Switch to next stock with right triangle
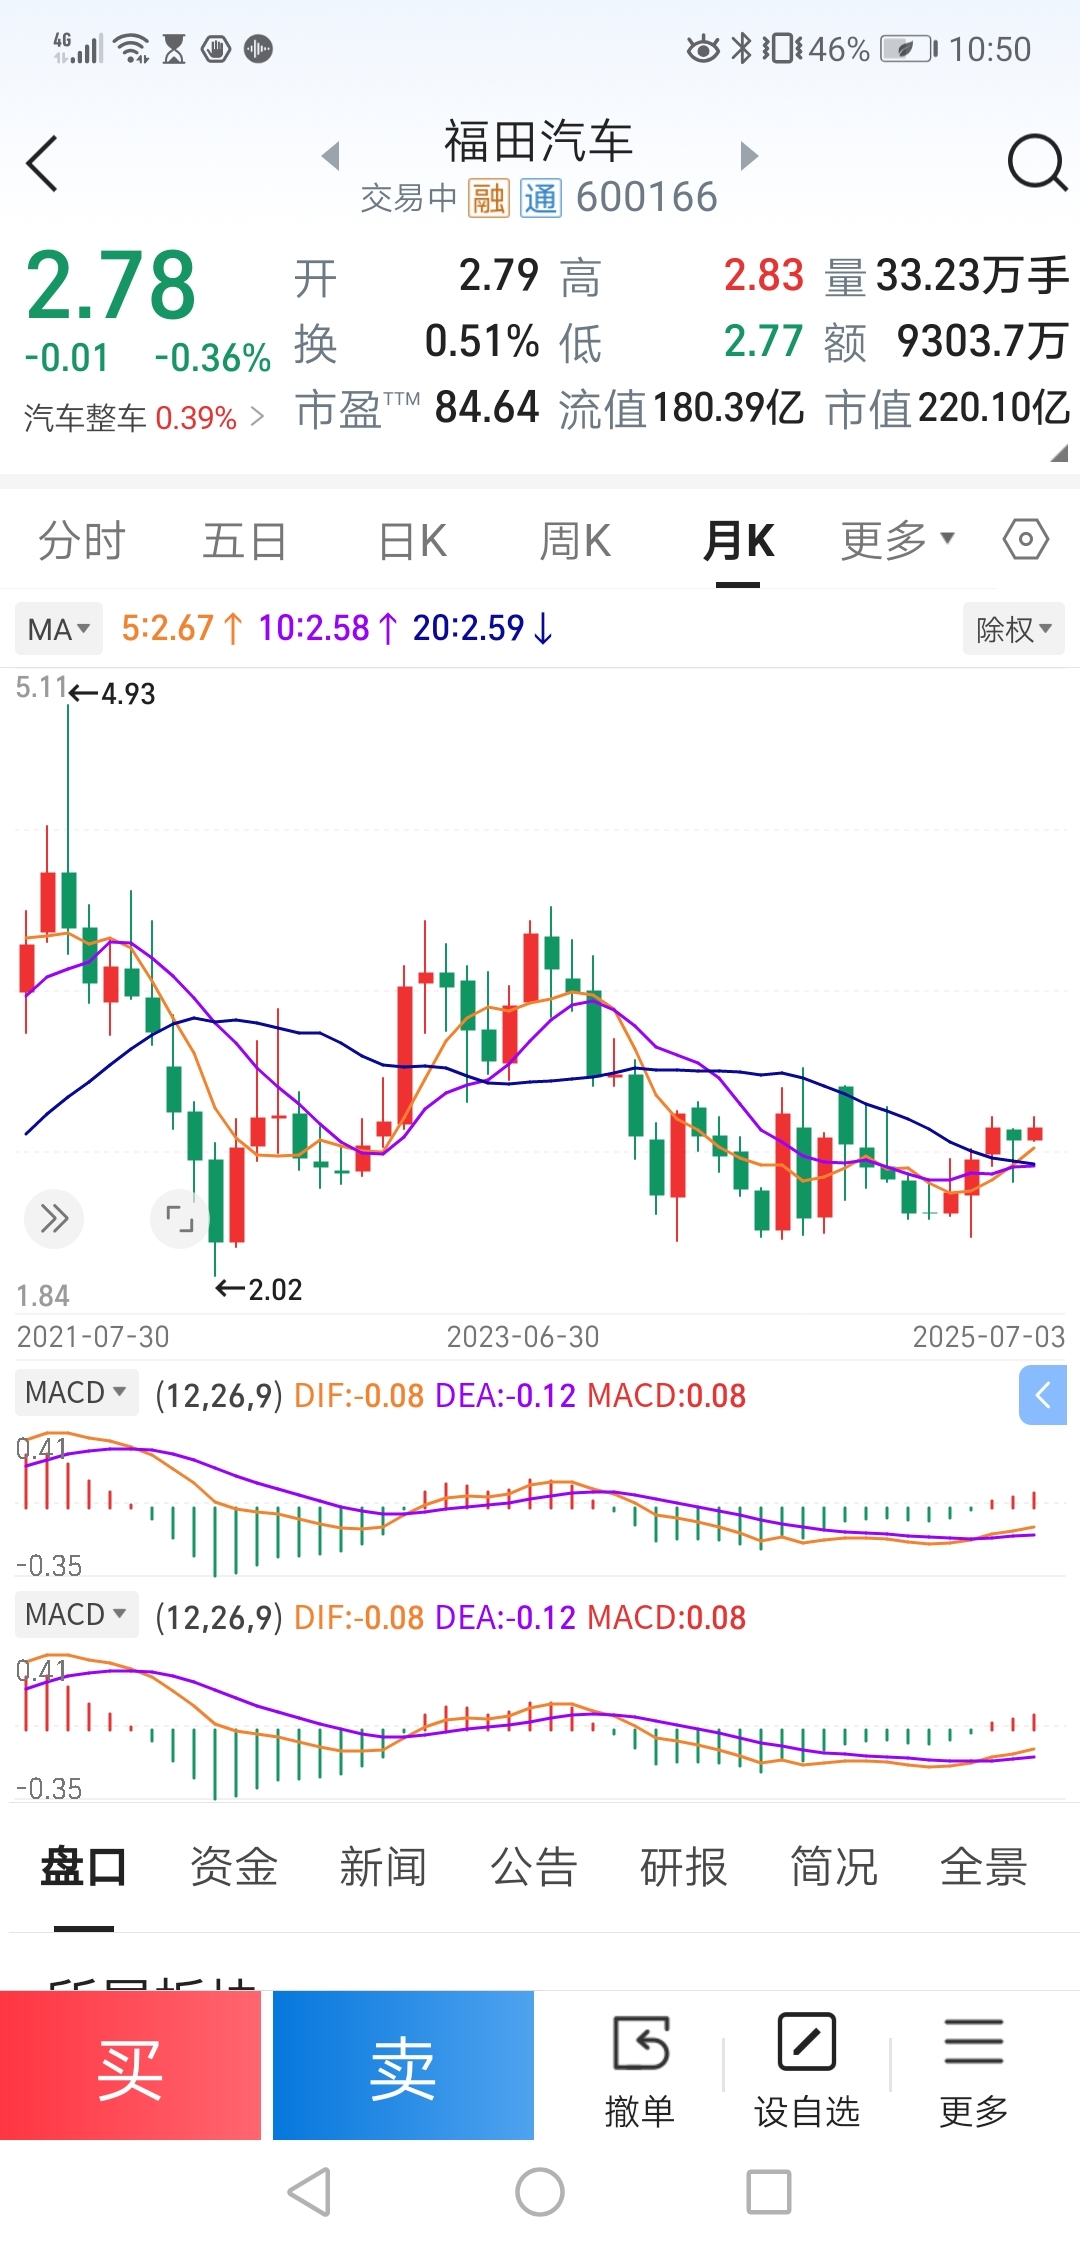 [x=749, y=156]
